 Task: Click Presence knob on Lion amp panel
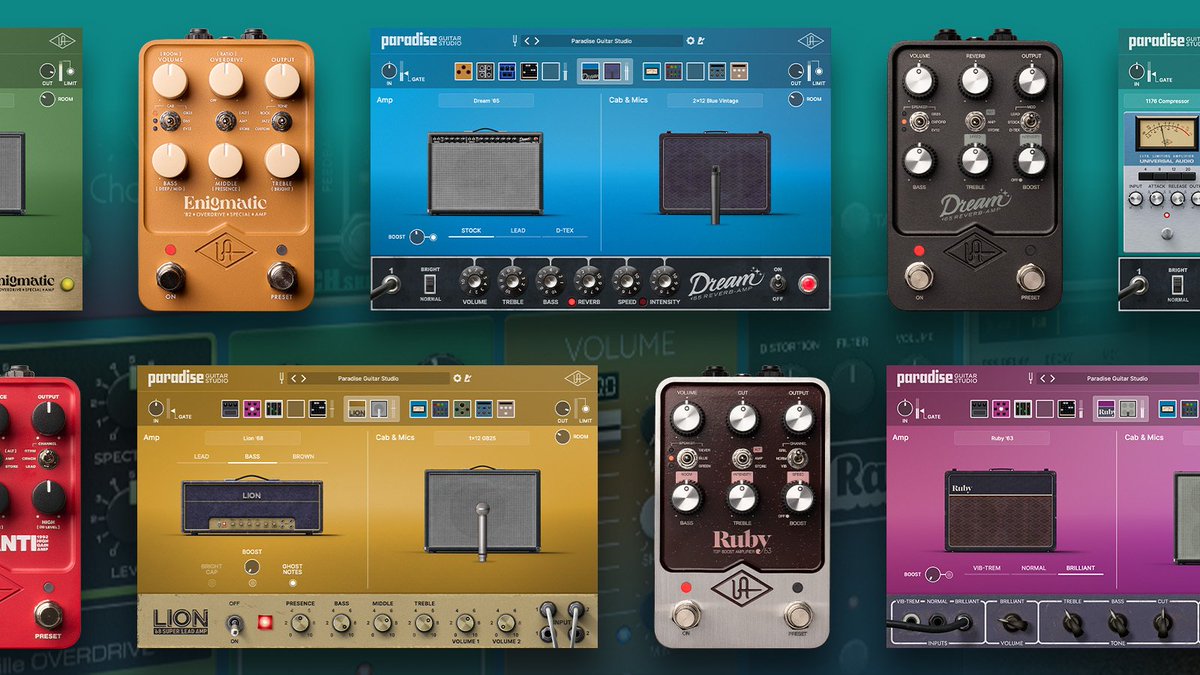[x=299, y=623]
